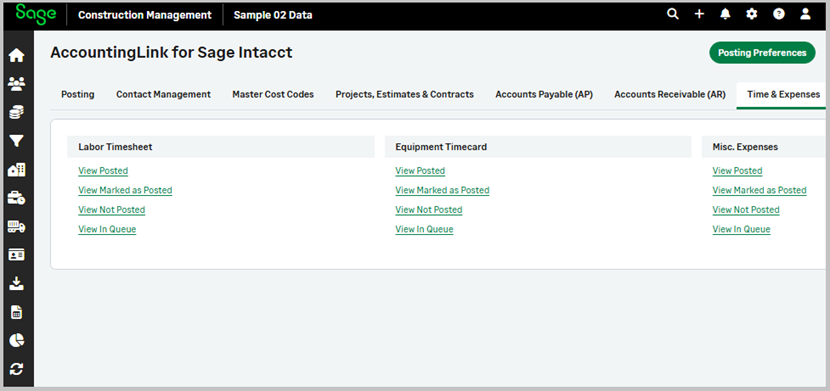This screenshot has width=830, height=391.
Task: Select the Master Cost Codes tab
Action: tap(273, 94)
